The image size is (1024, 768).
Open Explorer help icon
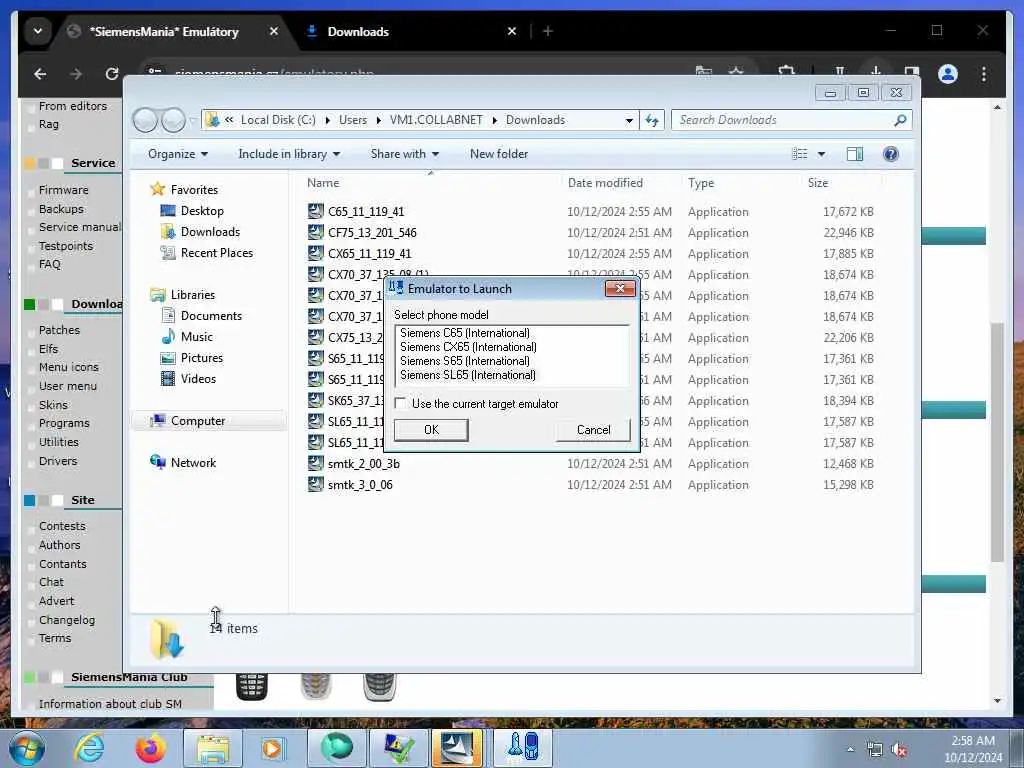tap(890, 154)
